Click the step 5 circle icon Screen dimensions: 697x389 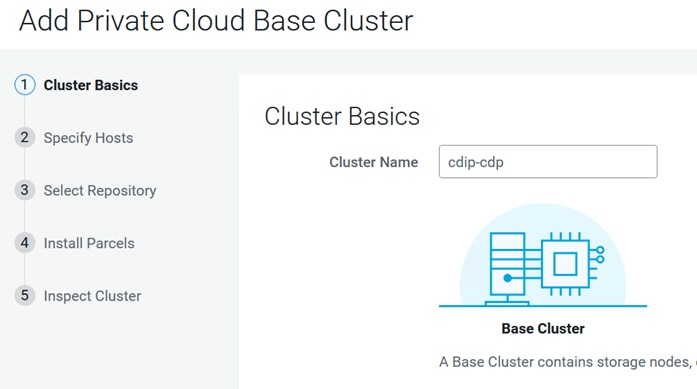pyautogui.click(x=24, y=295)
